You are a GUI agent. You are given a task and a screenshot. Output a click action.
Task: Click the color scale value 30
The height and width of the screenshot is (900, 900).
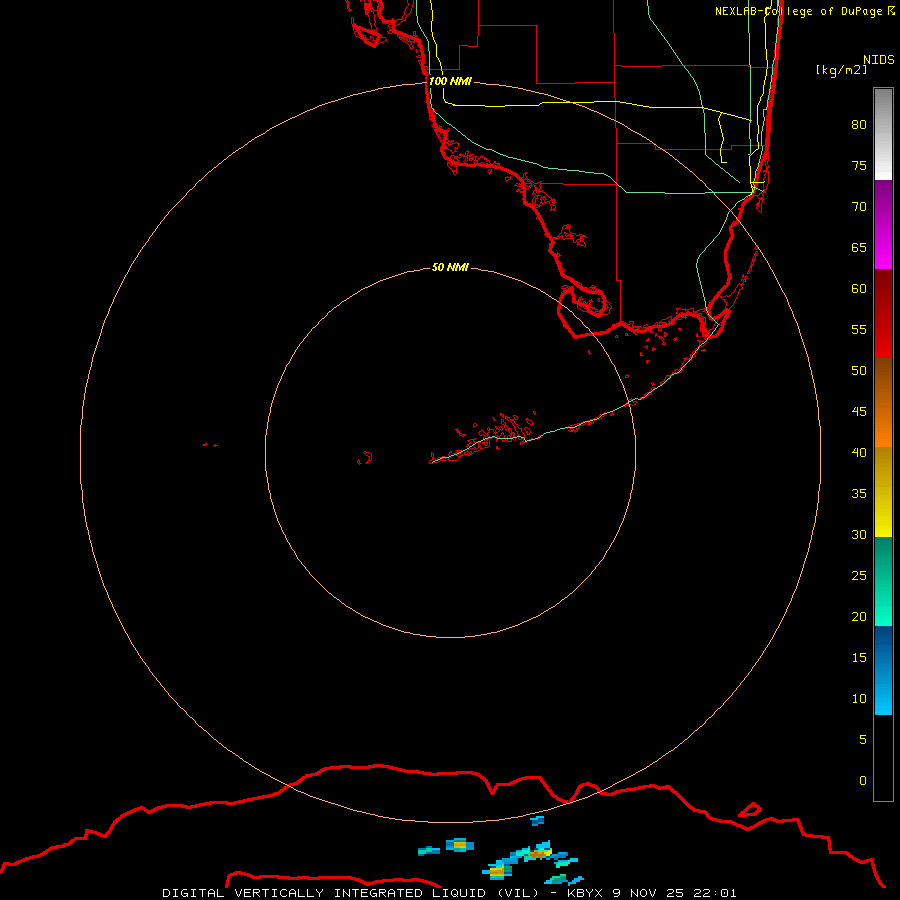pyautogui.click(x=859, y=534)
